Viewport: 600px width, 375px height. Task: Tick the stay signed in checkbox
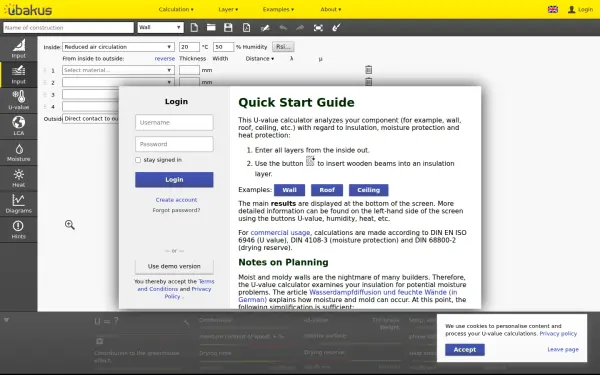pos(138,160)
